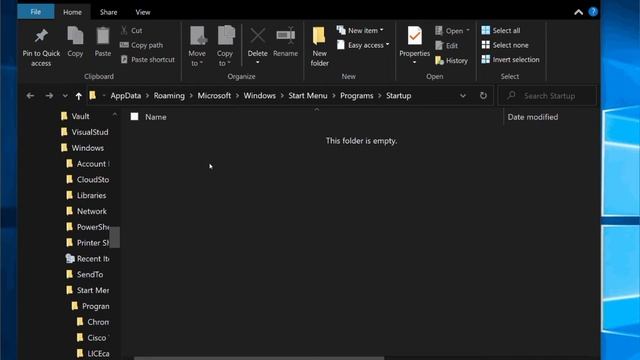Expand the address bar history dropdown
The width and height of the screenshot is (640, 360).
click(463, 96)
